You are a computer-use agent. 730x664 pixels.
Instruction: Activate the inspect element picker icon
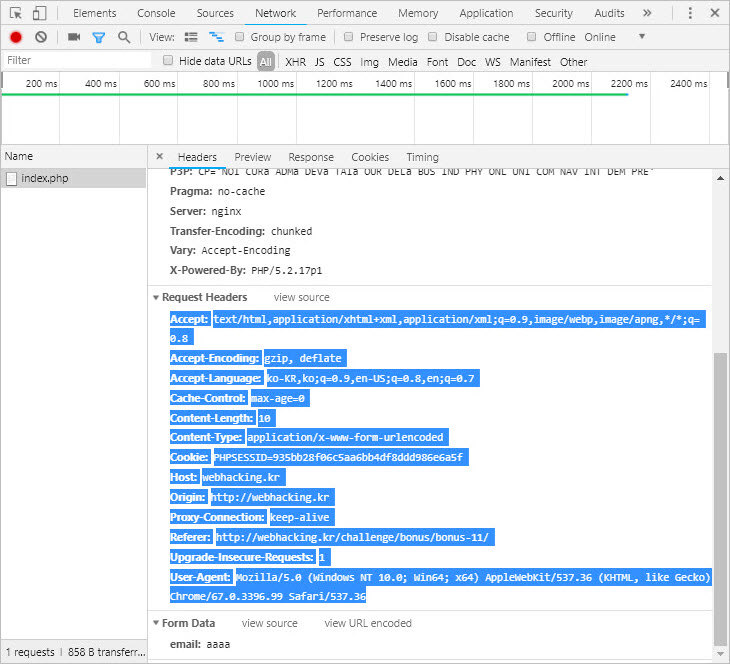tap(16, 13)
